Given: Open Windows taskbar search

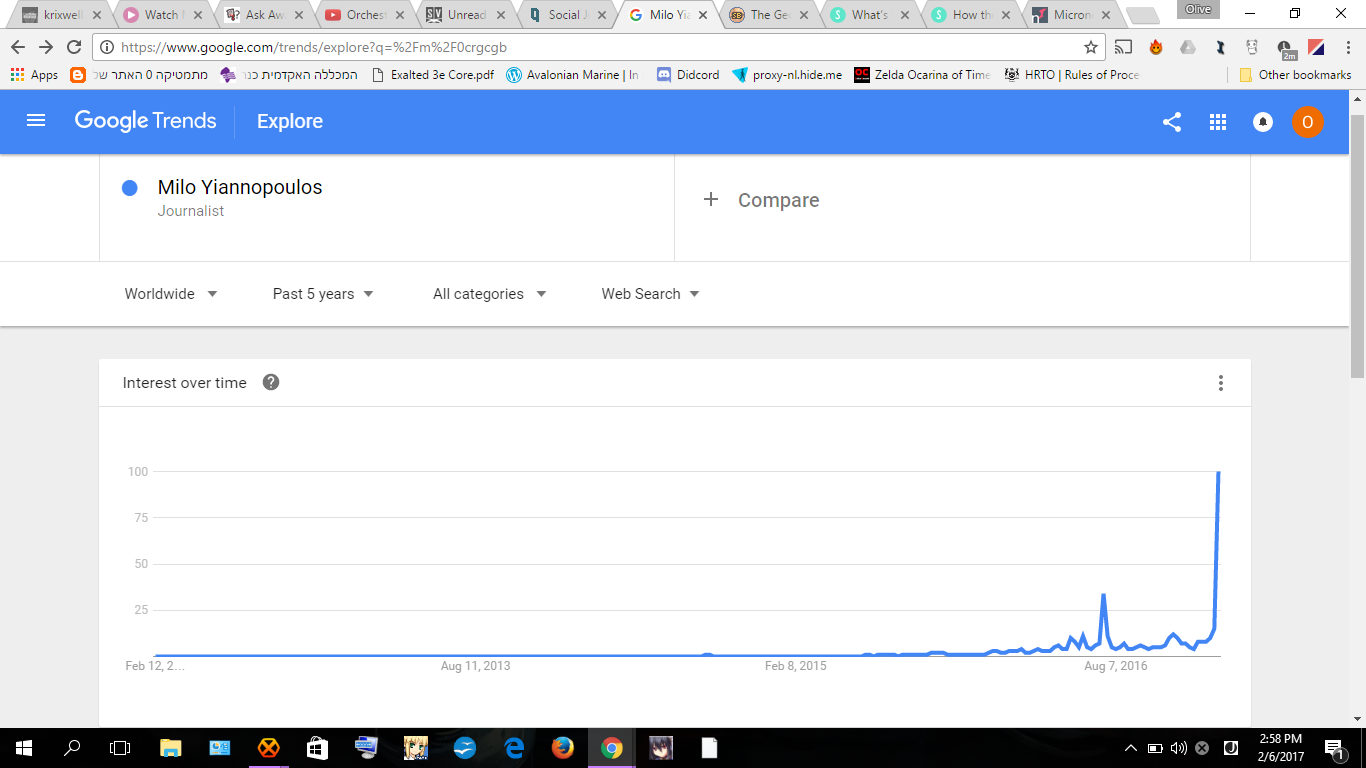Looking at the screenshot, I should point(72,748).
